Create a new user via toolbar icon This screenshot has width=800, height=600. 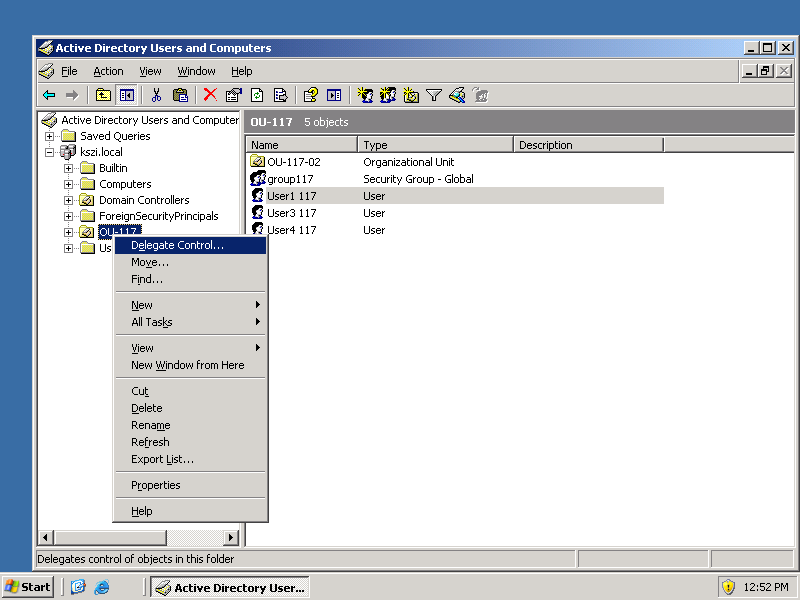click(365, 95)
